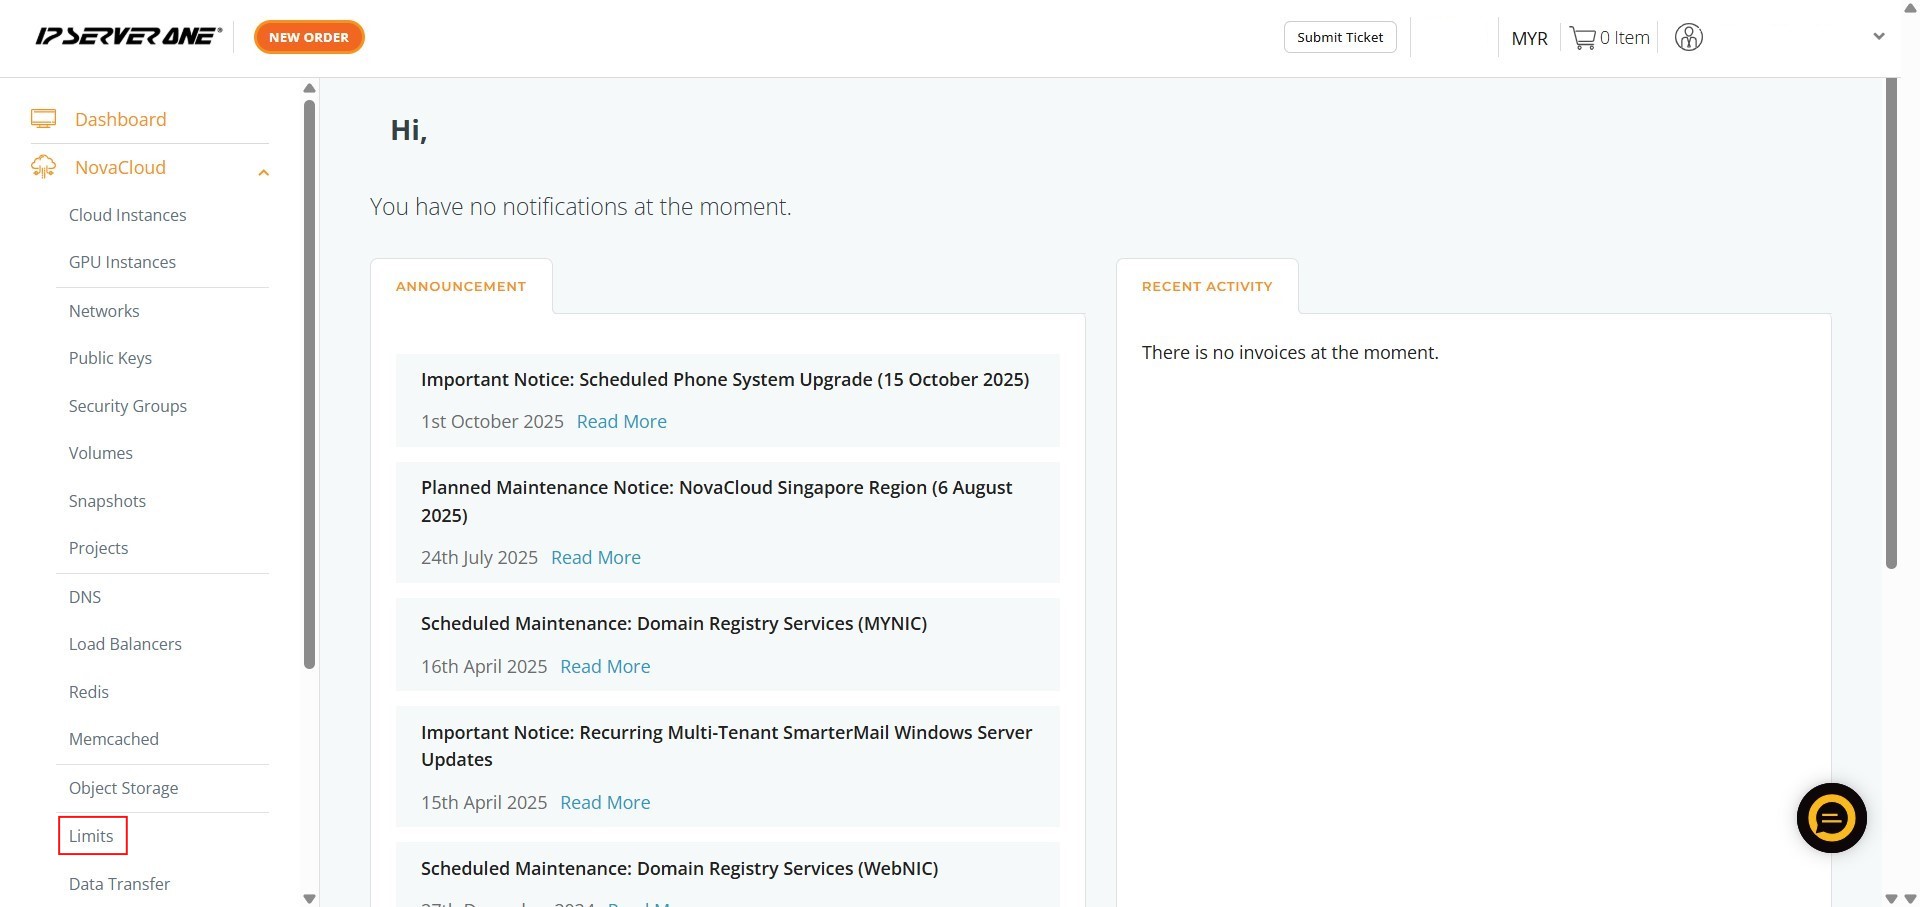
Task: Collapse the NovaCloud menu chevron
Action: tap(263, 172)
